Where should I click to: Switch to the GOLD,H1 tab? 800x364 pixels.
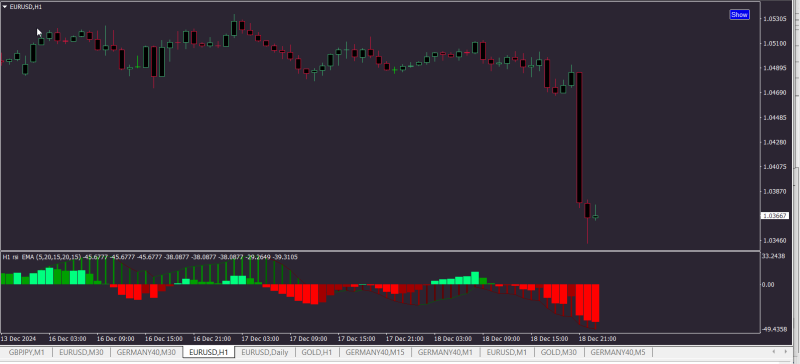pyautogui.click(x=316, y=352)
